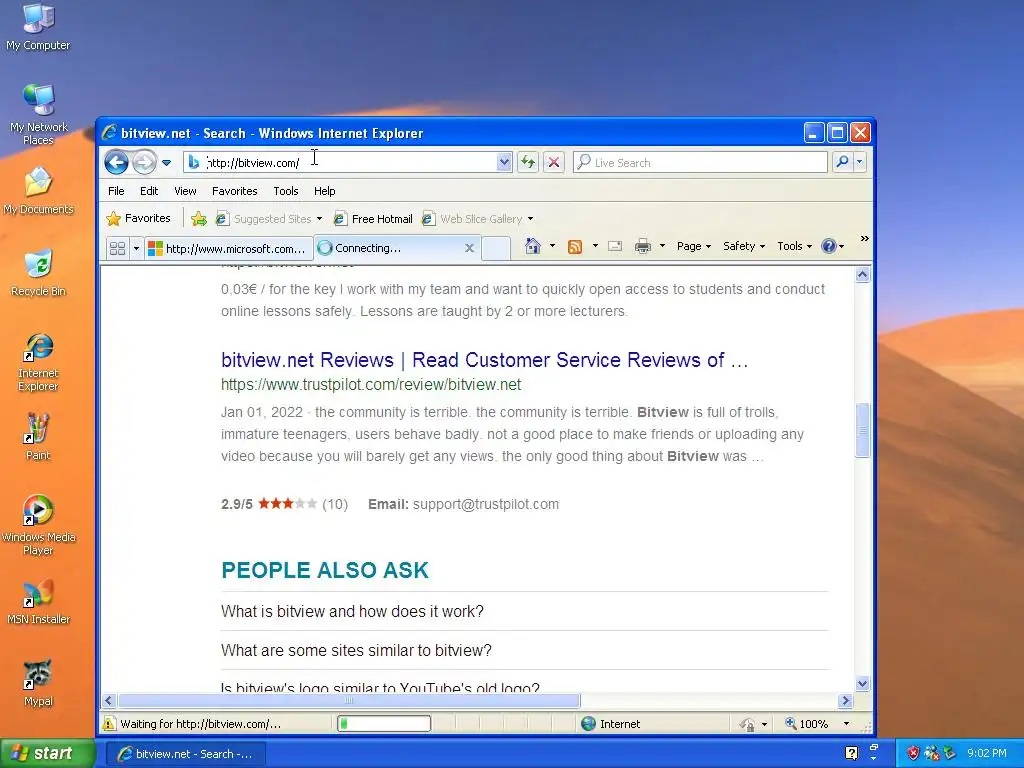
Task: Click the RSS feeds icon
Action: click(x=575, y=246)
